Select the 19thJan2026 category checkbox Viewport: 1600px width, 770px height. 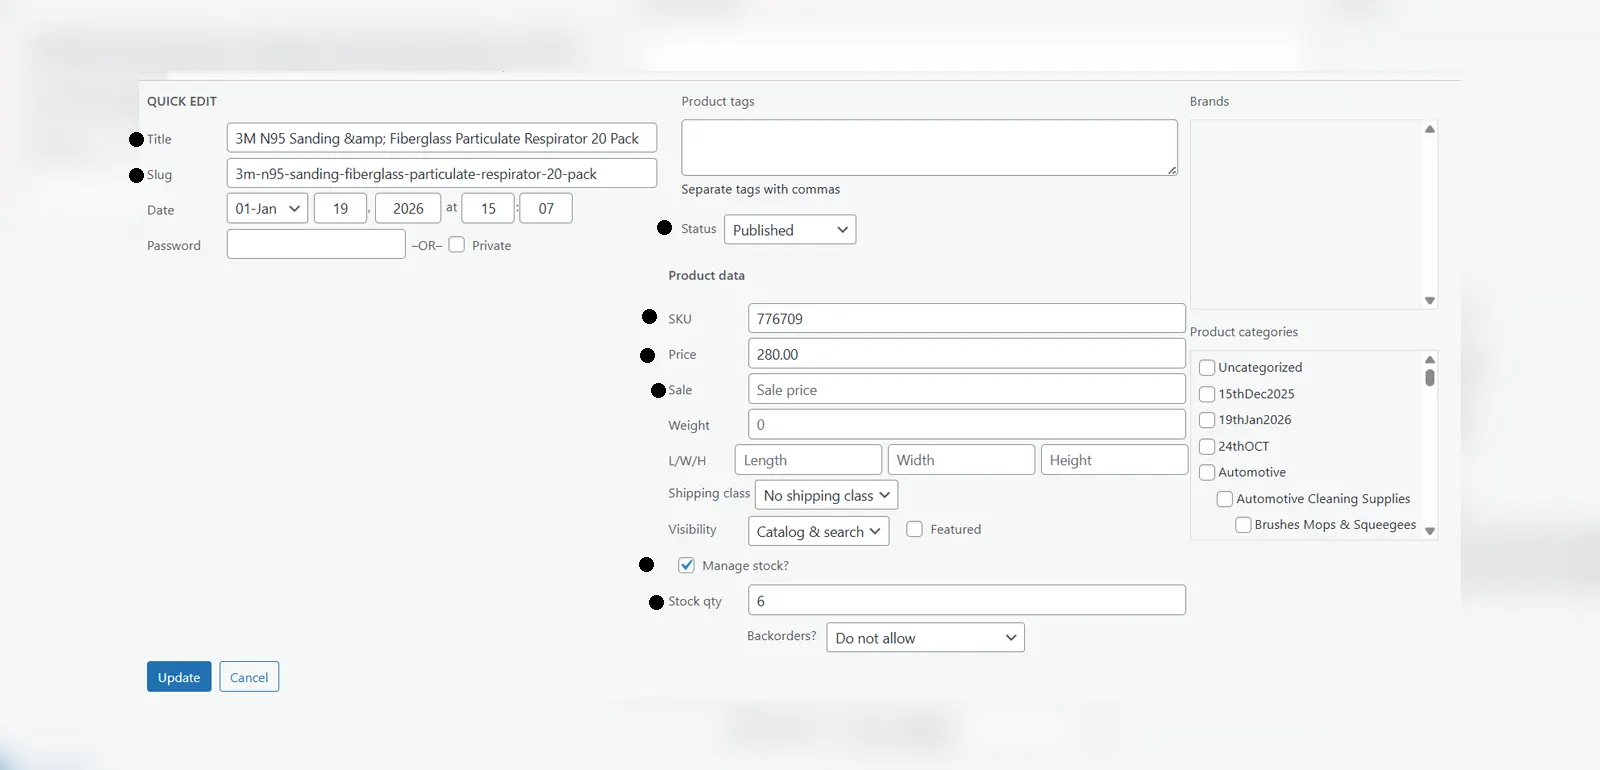tap(1207, 420)
